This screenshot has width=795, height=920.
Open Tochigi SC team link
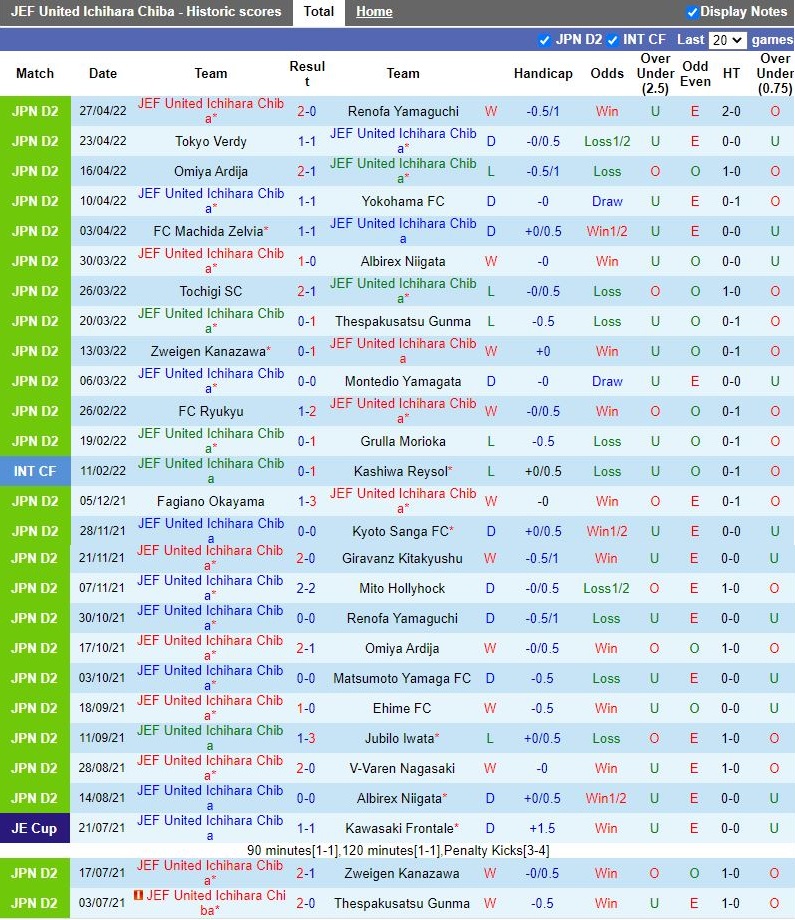[211, 291]
